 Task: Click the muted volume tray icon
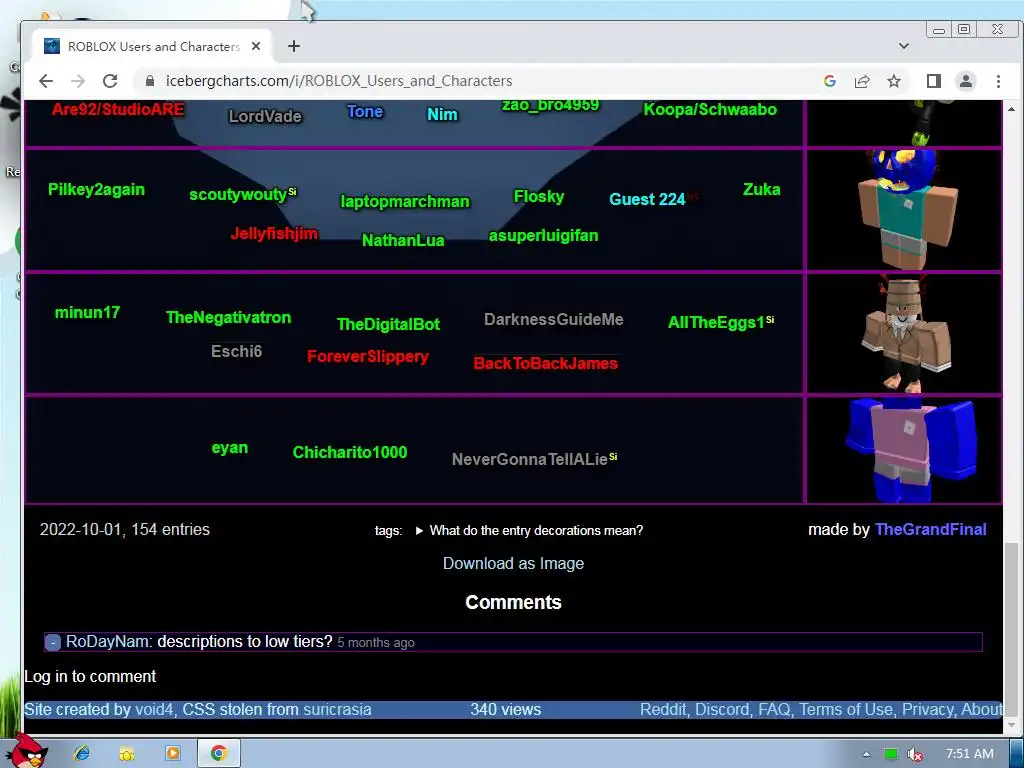pyautogui.click(x=915, y=754)
